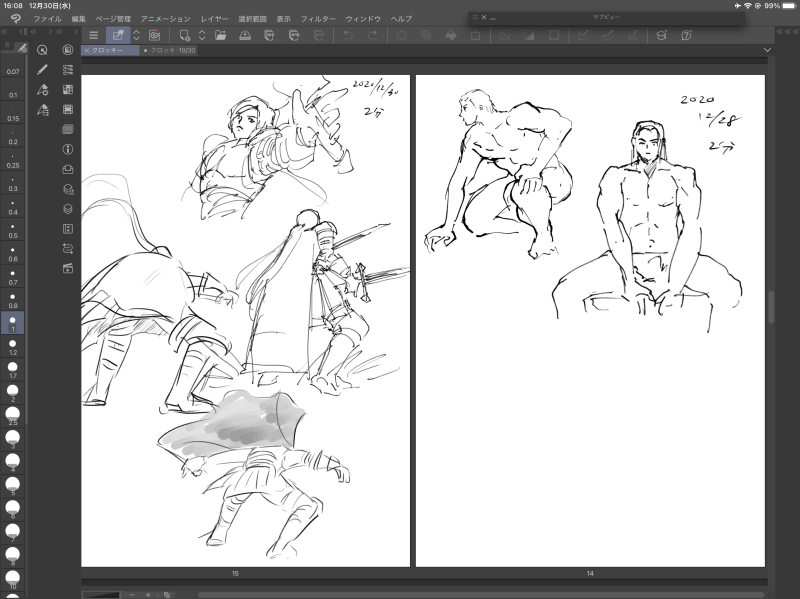Click the Fill bucket icon
Screen dimensions: 800x599
point(451,35)
